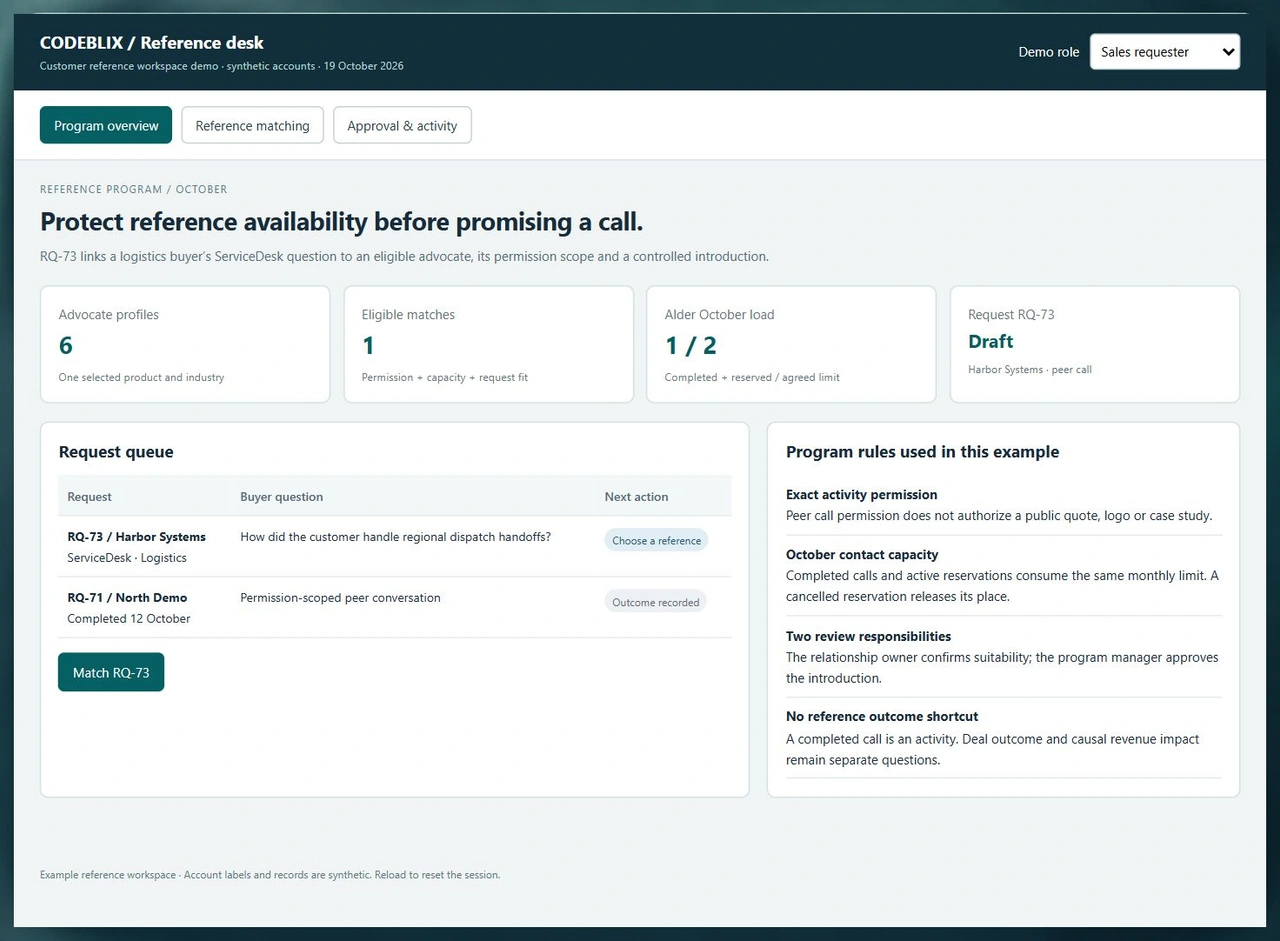The height and width of the screenshot is (941, 1280).
Task: Open the Reference matching tab
Action: click(x=252, y=125)
